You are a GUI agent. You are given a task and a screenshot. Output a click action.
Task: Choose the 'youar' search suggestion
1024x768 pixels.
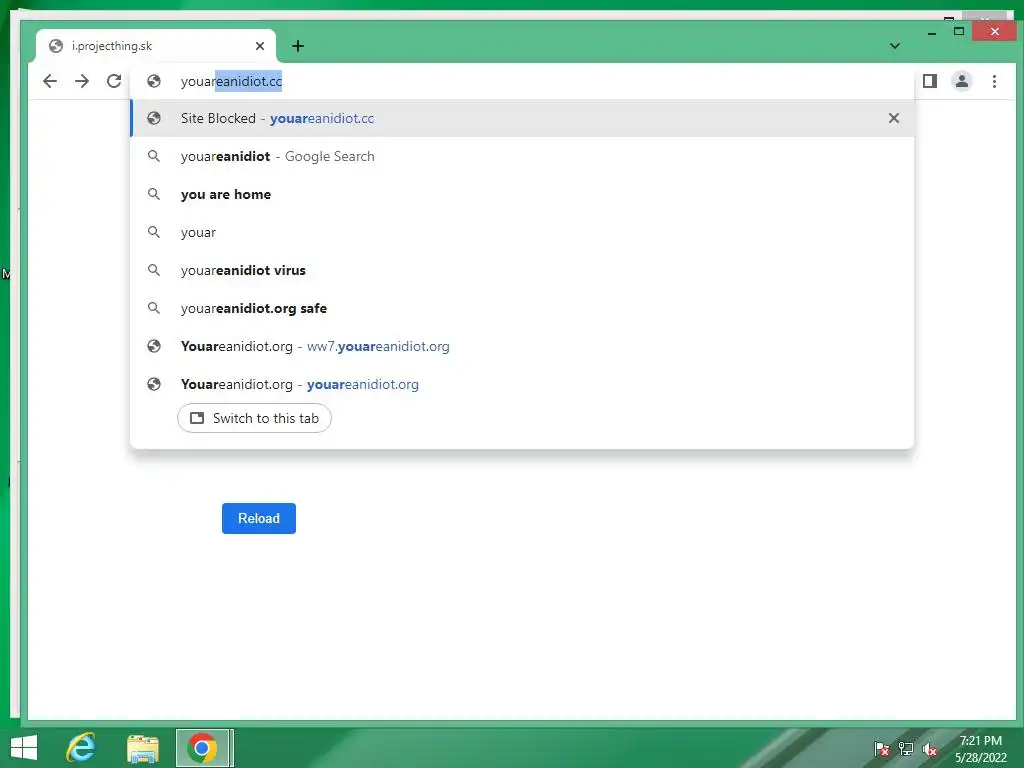(x=522, y=232)
